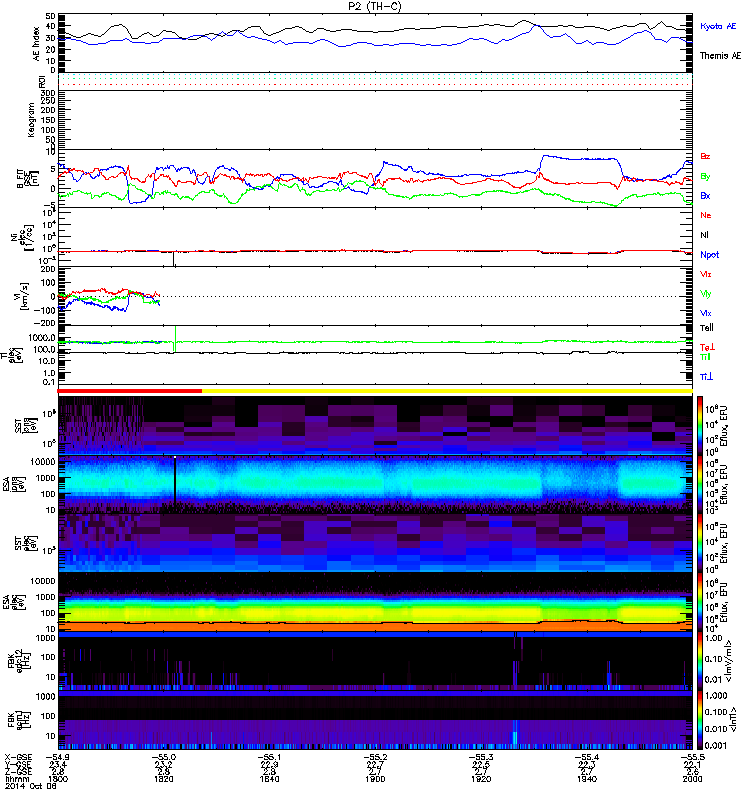
Task: Click the X-GSE value -55.2
Action: (x=375, y=757)
